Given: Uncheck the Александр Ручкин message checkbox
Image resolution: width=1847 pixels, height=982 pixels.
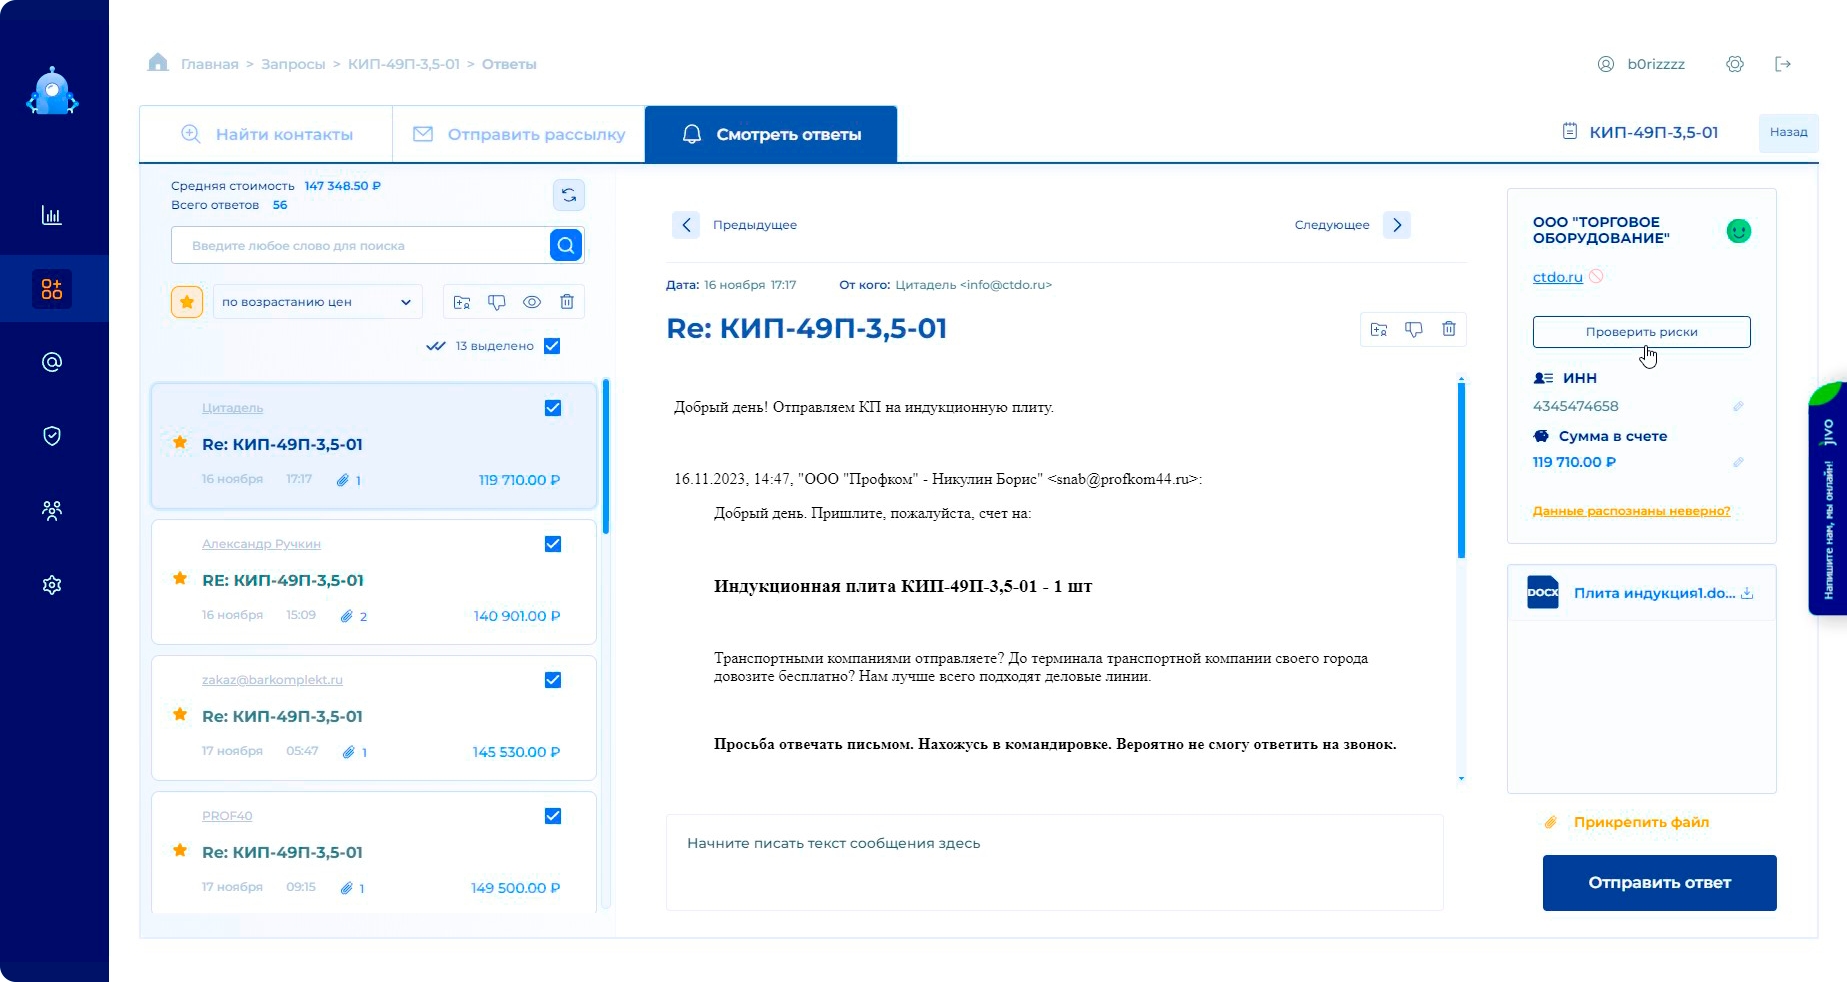Looking at the screenshot, I should (553, 544).
